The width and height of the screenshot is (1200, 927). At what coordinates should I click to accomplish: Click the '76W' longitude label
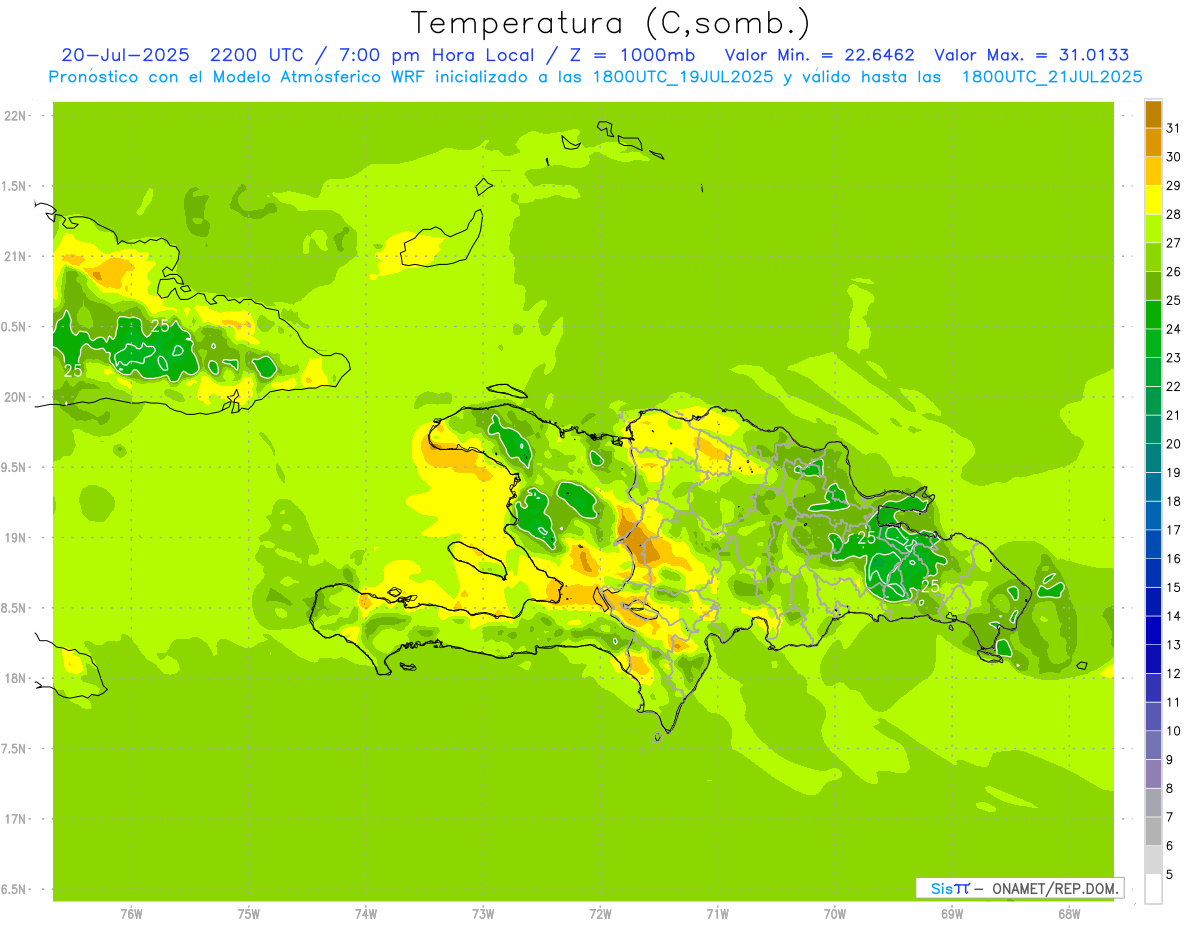tap(131, 913)
